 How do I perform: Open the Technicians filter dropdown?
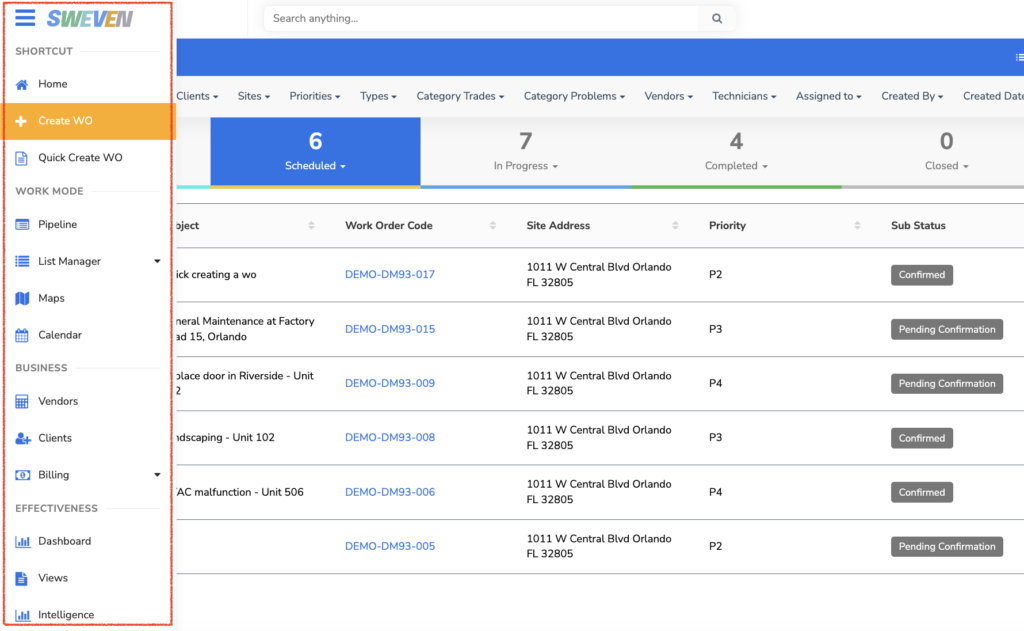pos(744,96)
